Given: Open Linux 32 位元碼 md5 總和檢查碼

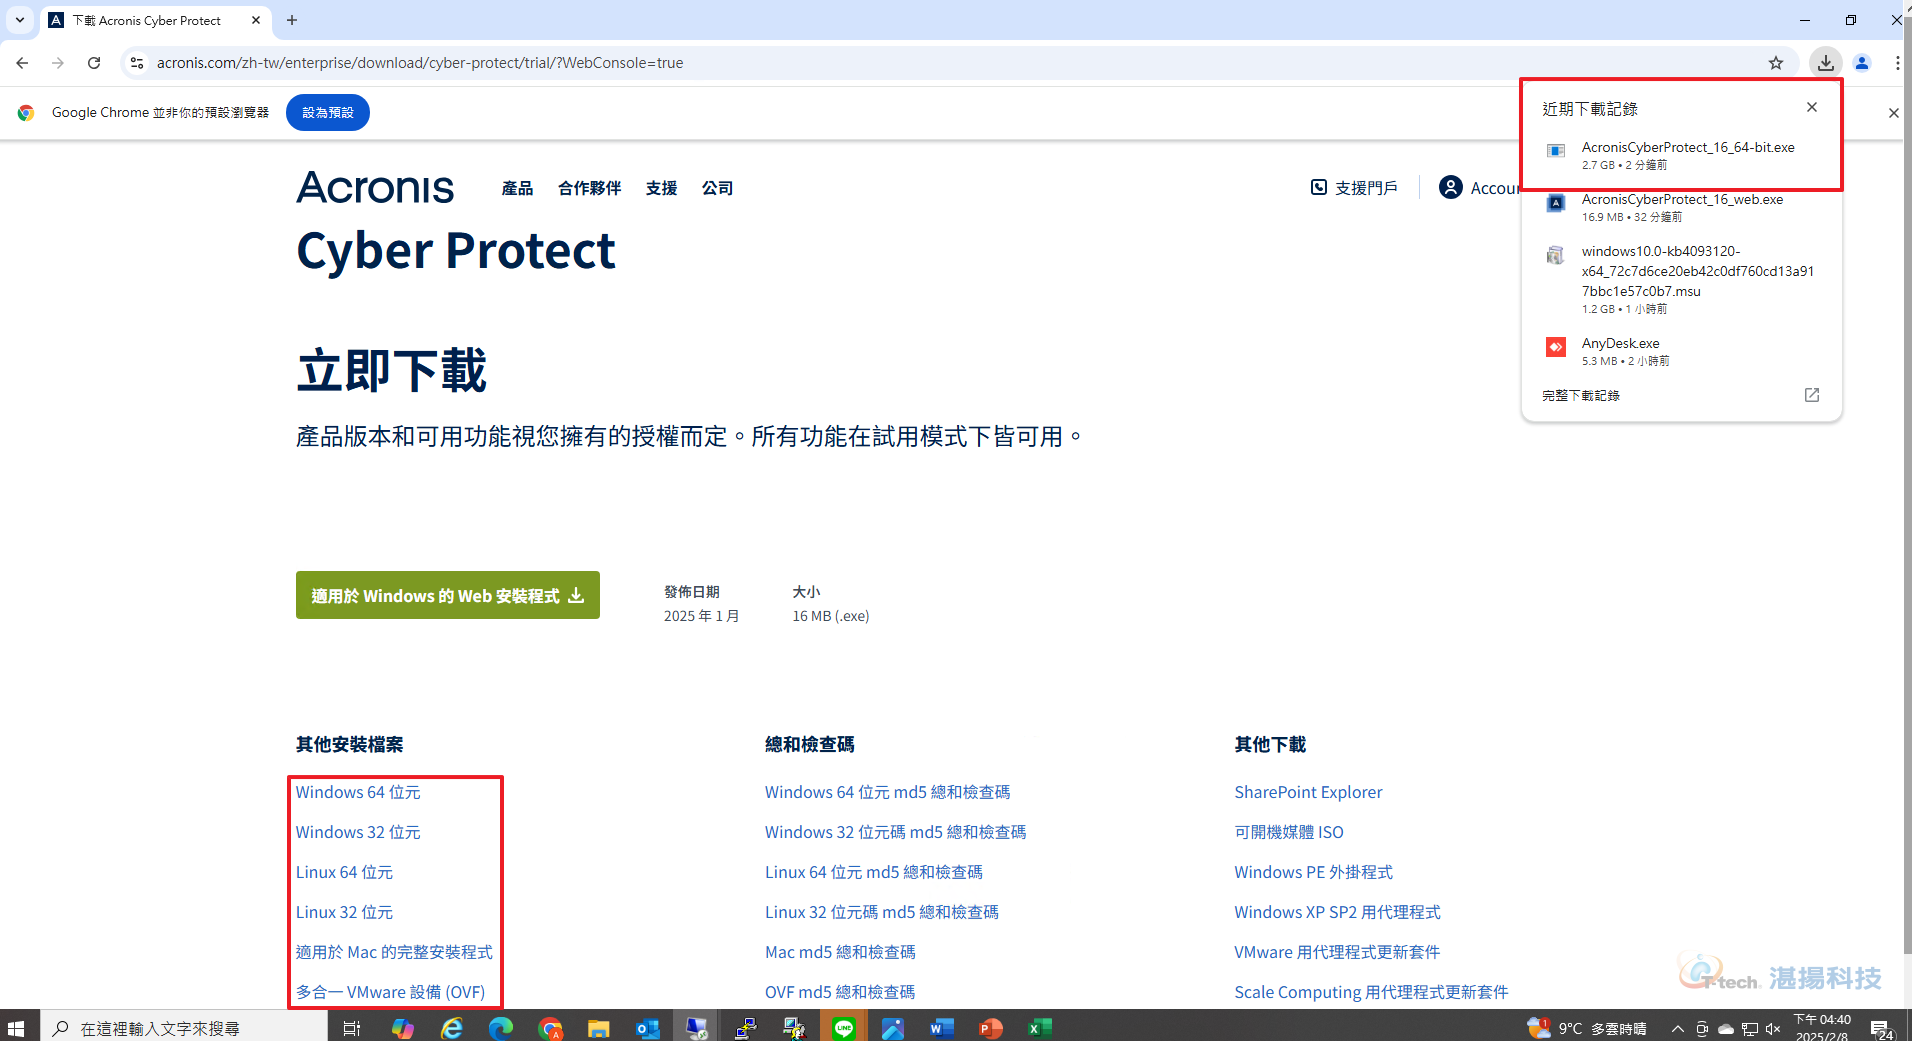Looking at the screenshot, I should click(x=882, y=912).
